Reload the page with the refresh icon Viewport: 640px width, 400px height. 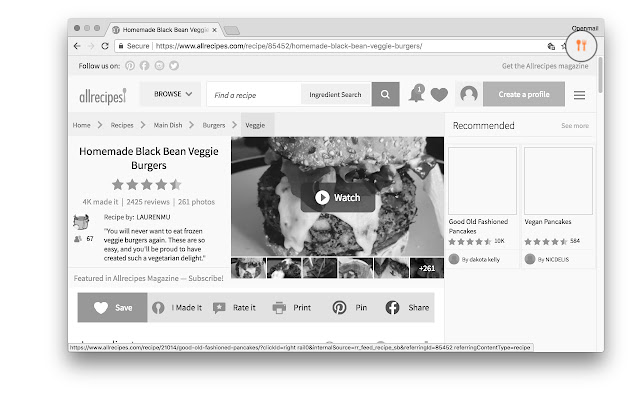click(105, 46)
